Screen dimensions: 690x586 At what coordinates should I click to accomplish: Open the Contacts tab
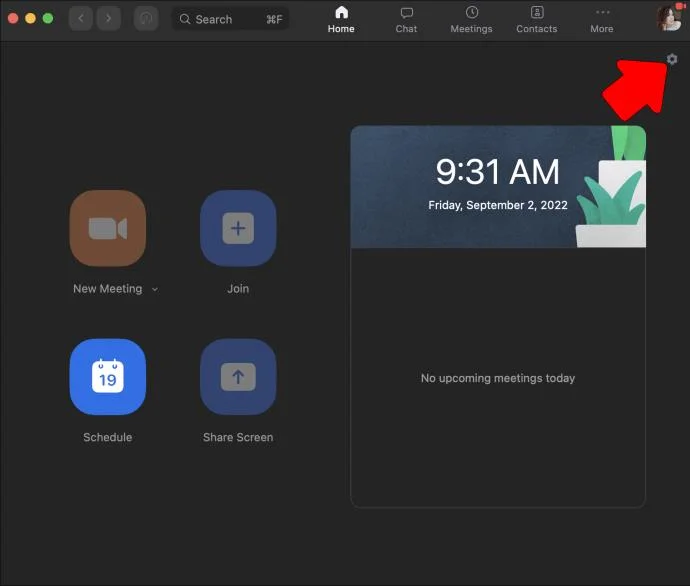[x=536, y=20]
